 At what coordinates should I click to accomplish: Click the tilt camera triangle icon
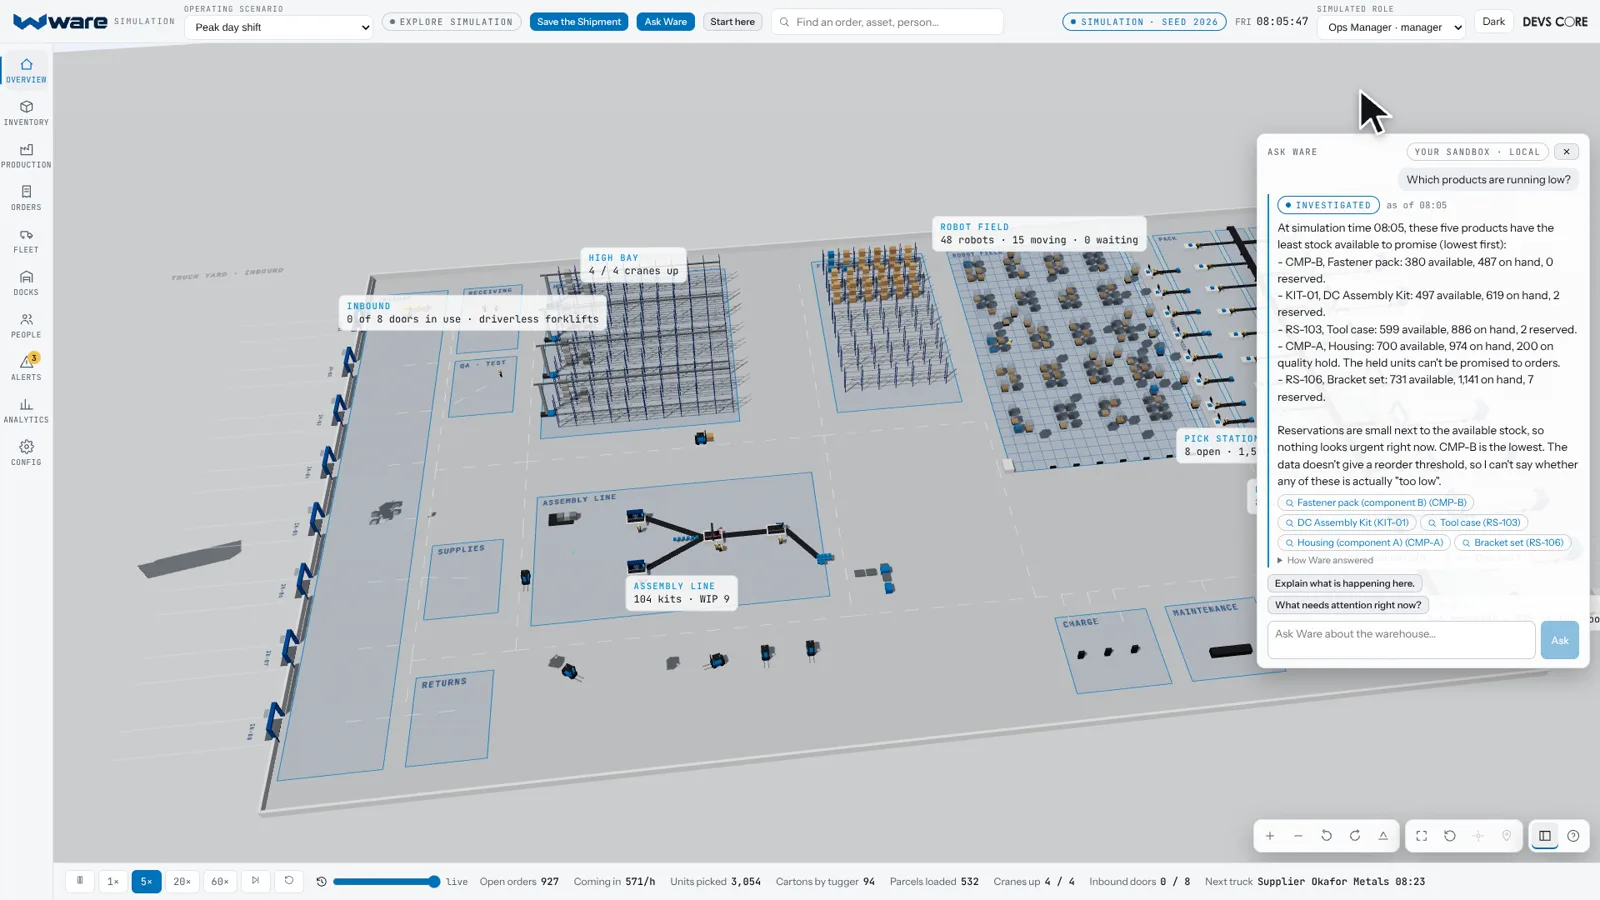1383,836
